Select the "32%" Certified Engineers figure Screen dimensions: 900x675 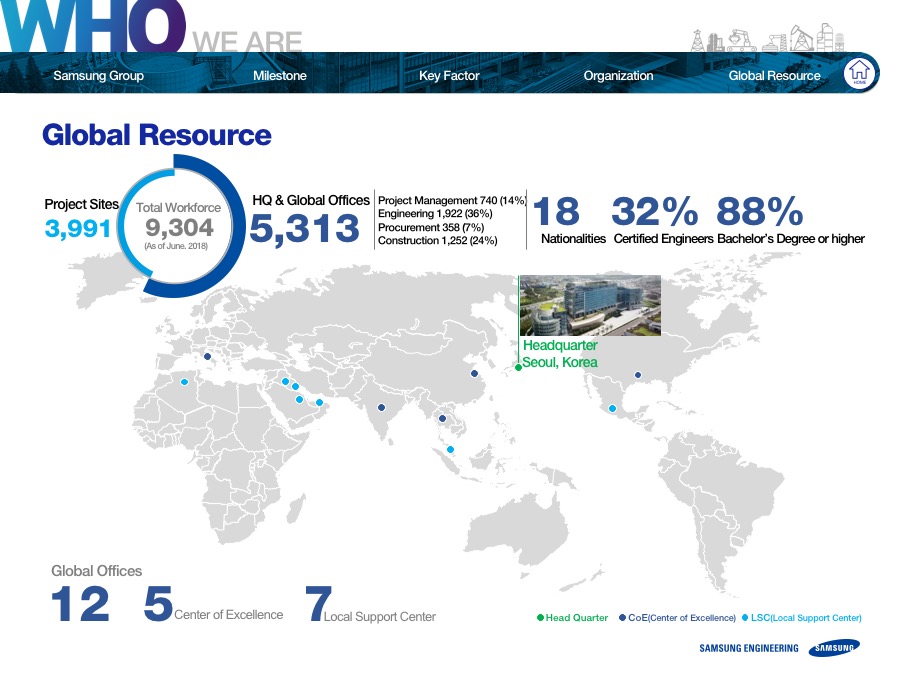click(x=655, y=211)
